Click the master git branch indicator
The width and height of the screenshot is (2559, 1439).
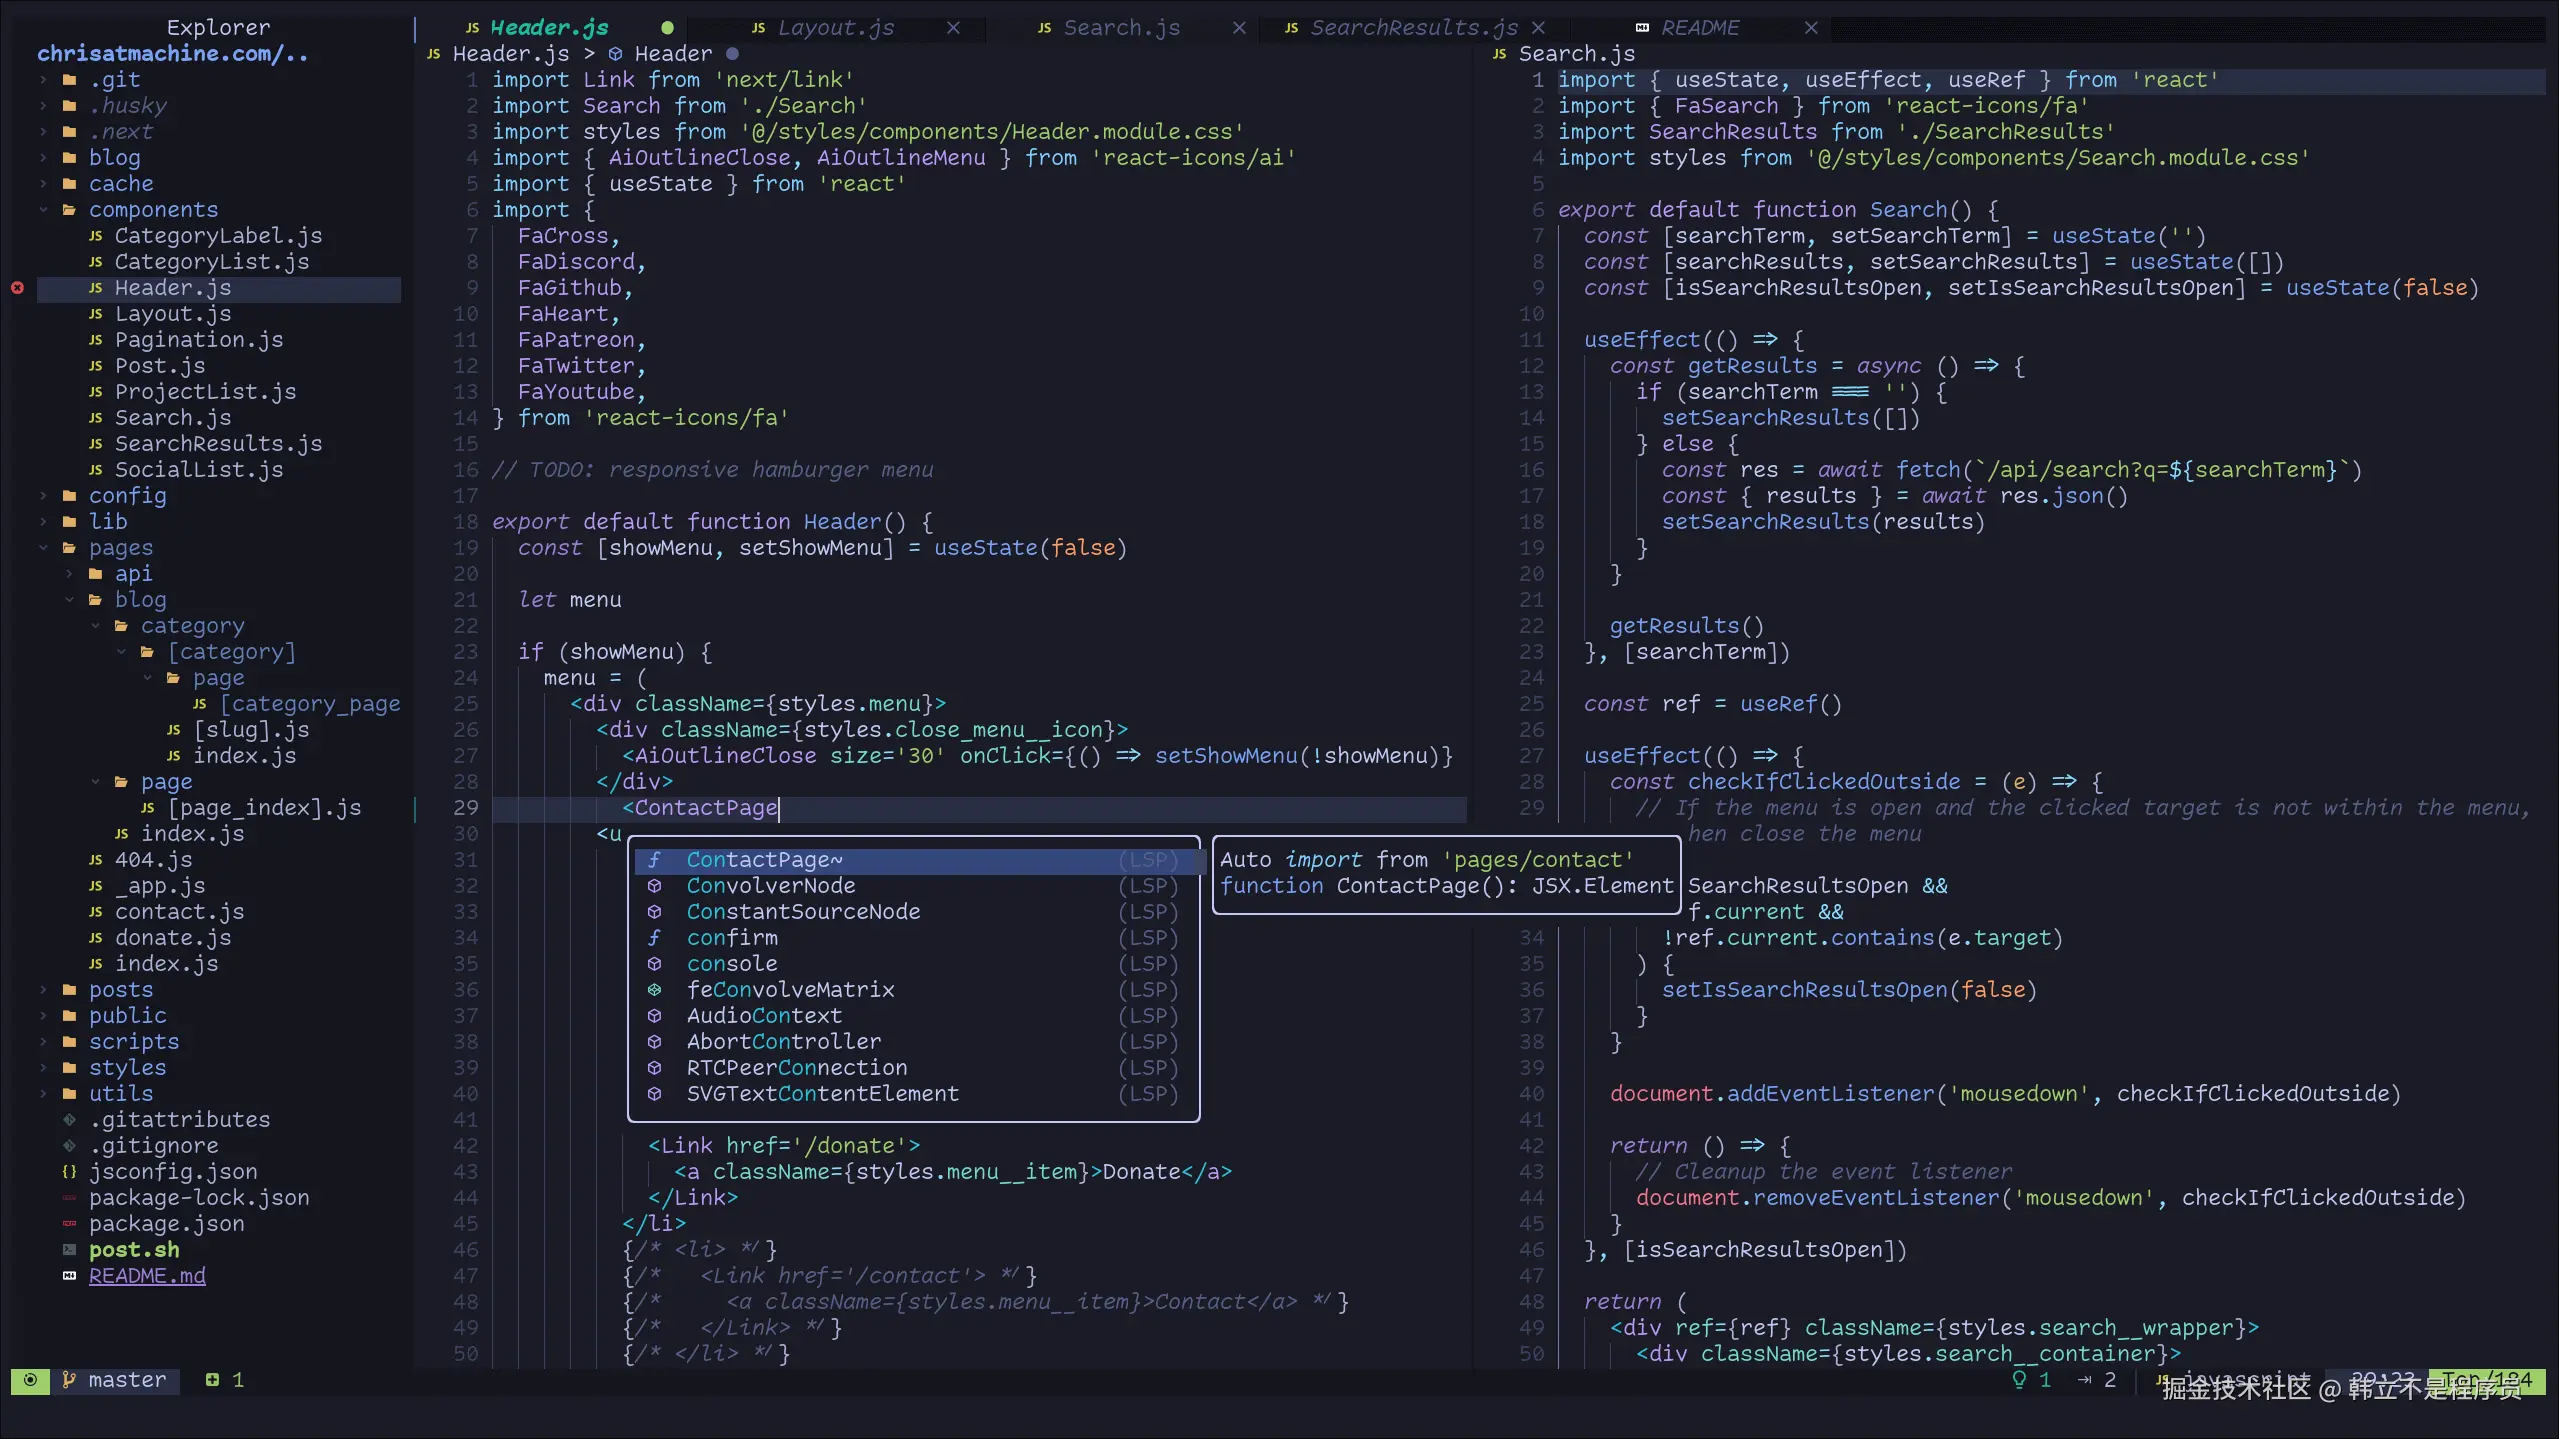[x=125, y=1380]
